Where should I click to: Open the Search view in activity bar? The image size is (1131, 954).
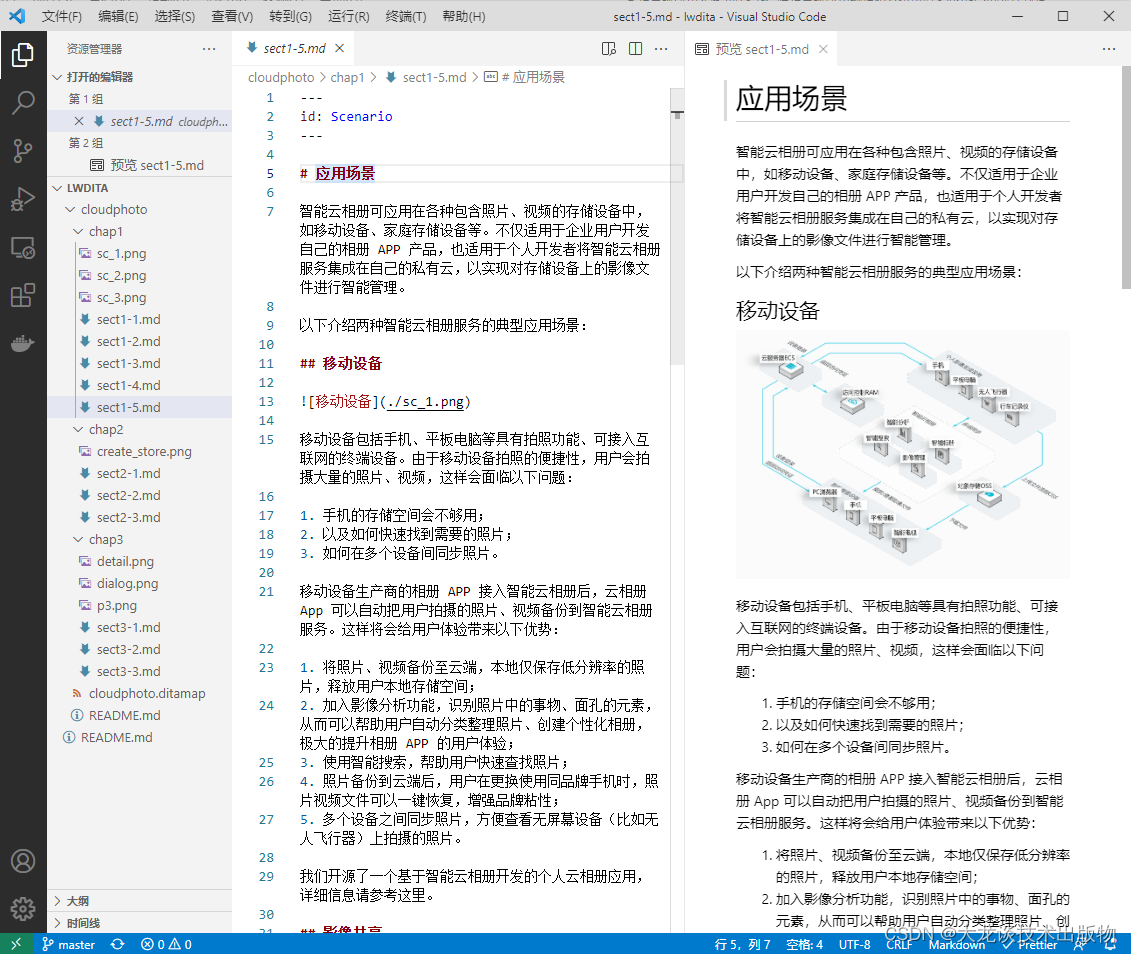(x=23, y=103)
